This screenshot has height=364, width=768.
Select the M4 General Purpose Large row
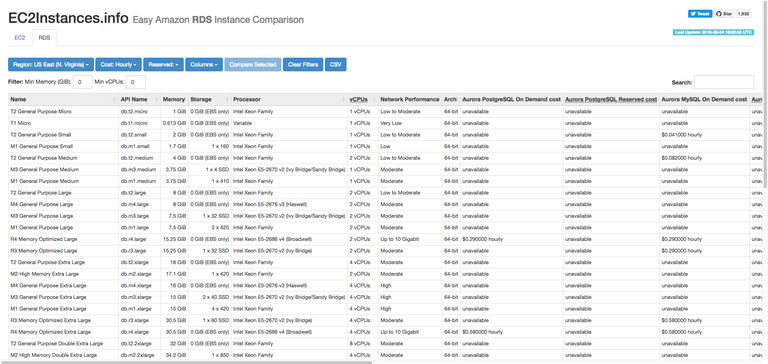[x=384, y=204]
